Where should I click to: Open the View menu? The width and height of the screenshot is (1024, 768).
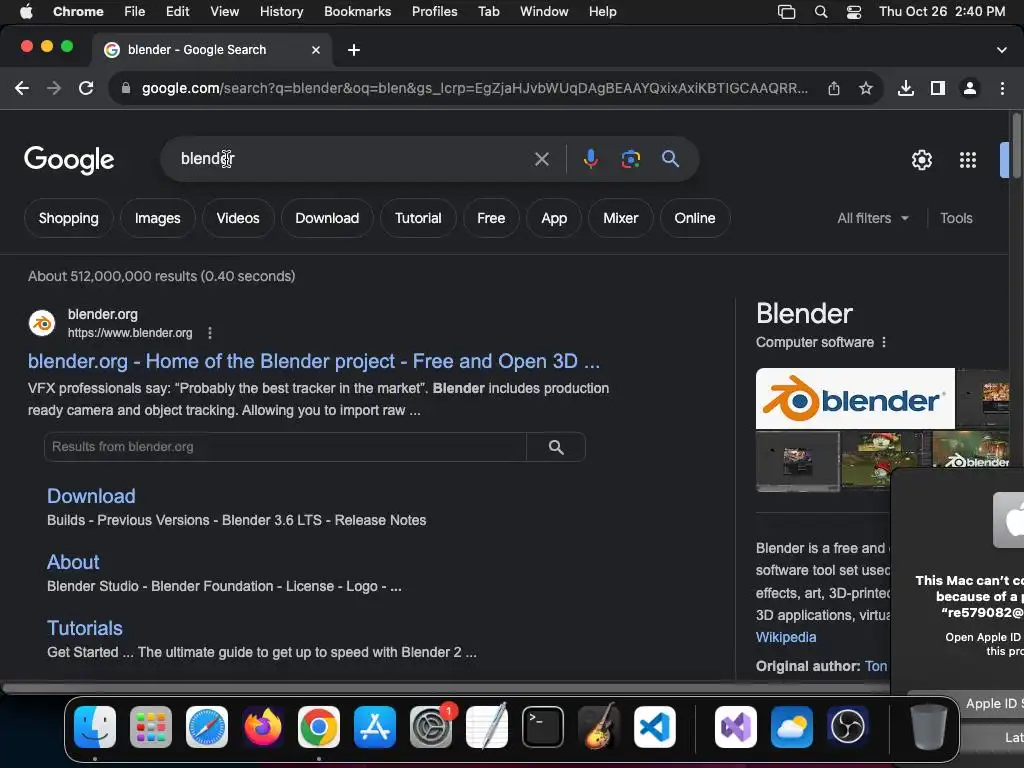tap(225, 12)
